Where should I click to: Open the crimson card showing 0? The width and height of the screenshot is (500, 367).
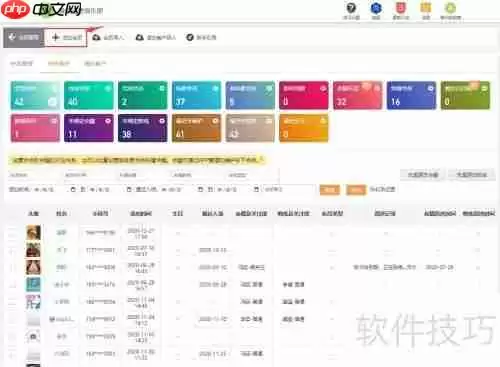coord(304,95)
